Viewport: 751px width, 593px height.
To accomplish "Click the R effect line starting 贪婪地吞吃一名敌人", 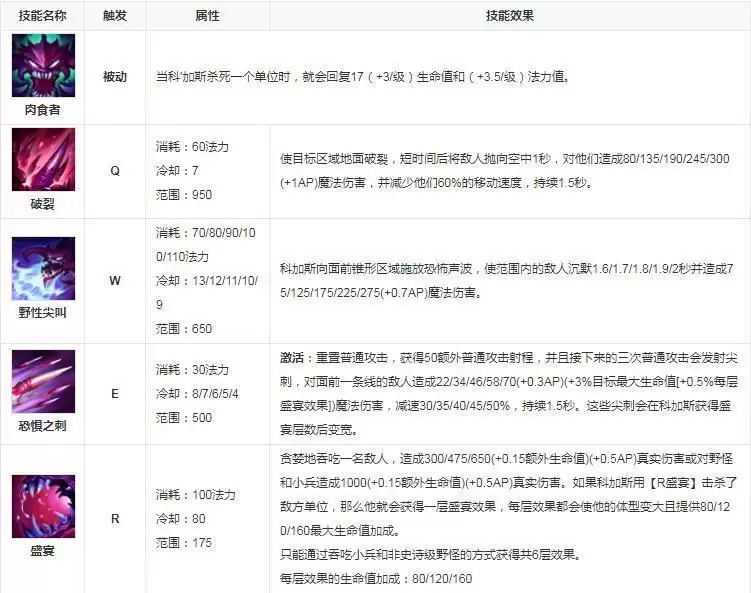I will [x=506, y=459].
